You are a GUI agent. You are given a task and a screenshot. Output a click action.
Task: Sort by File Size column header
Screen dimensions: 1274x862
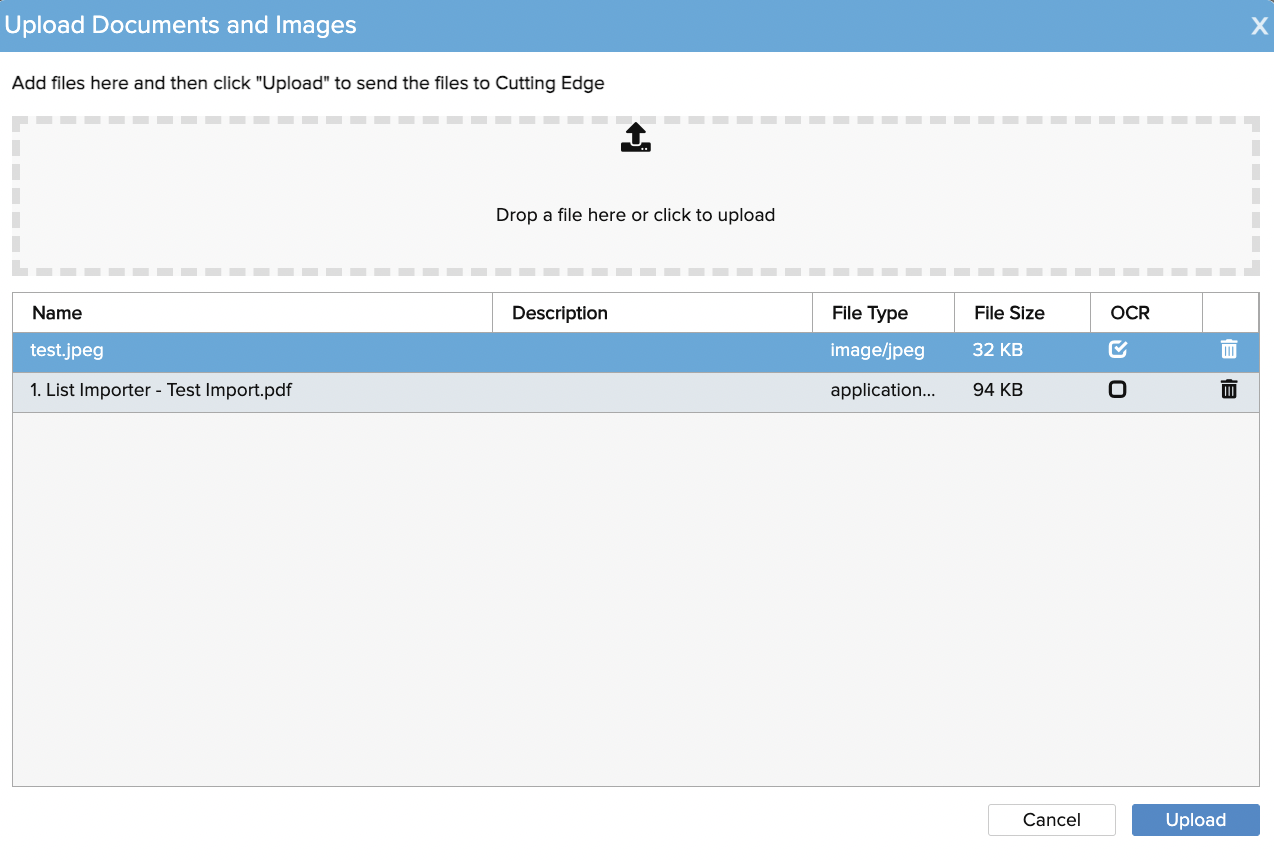[x=1009, y=313]
